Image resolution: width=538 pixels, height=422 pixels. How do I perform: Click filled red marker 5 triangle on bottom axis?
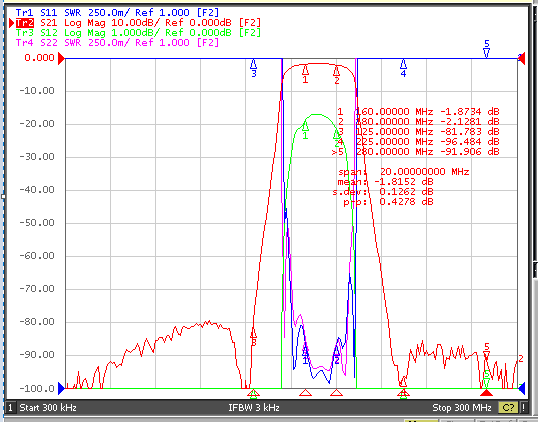(x=486, y=392)
